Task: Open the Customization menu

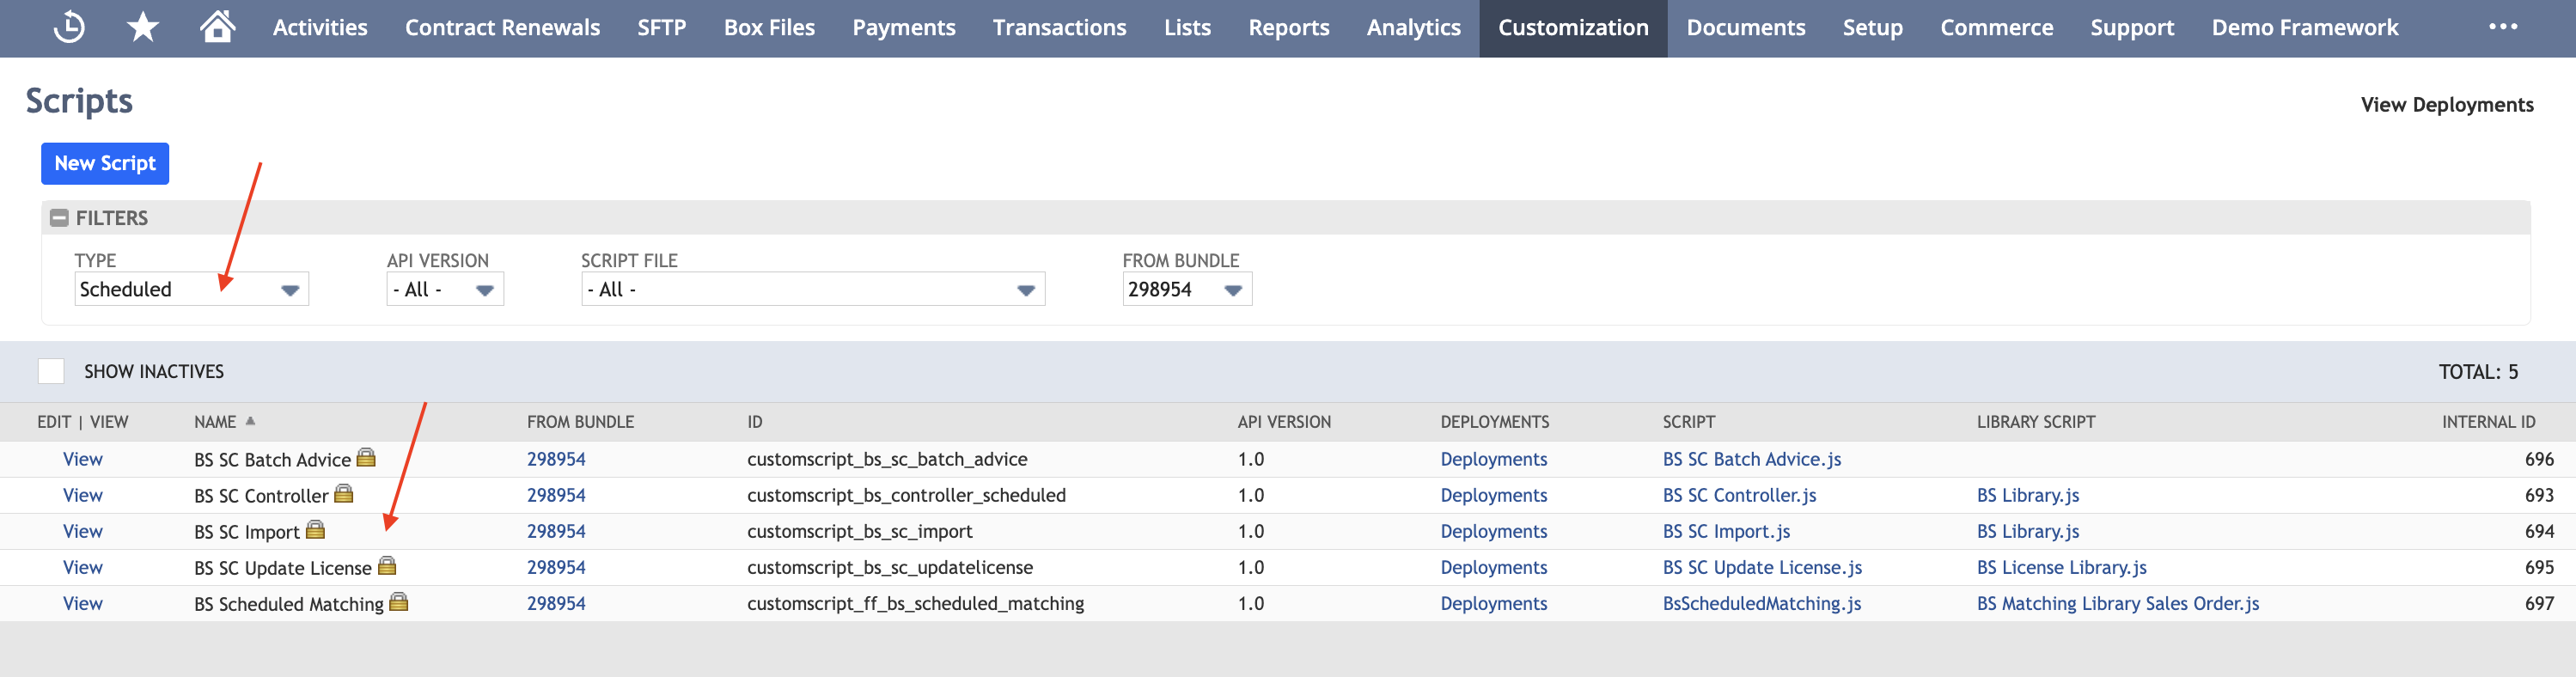Action: click(x=1573, y=28)
